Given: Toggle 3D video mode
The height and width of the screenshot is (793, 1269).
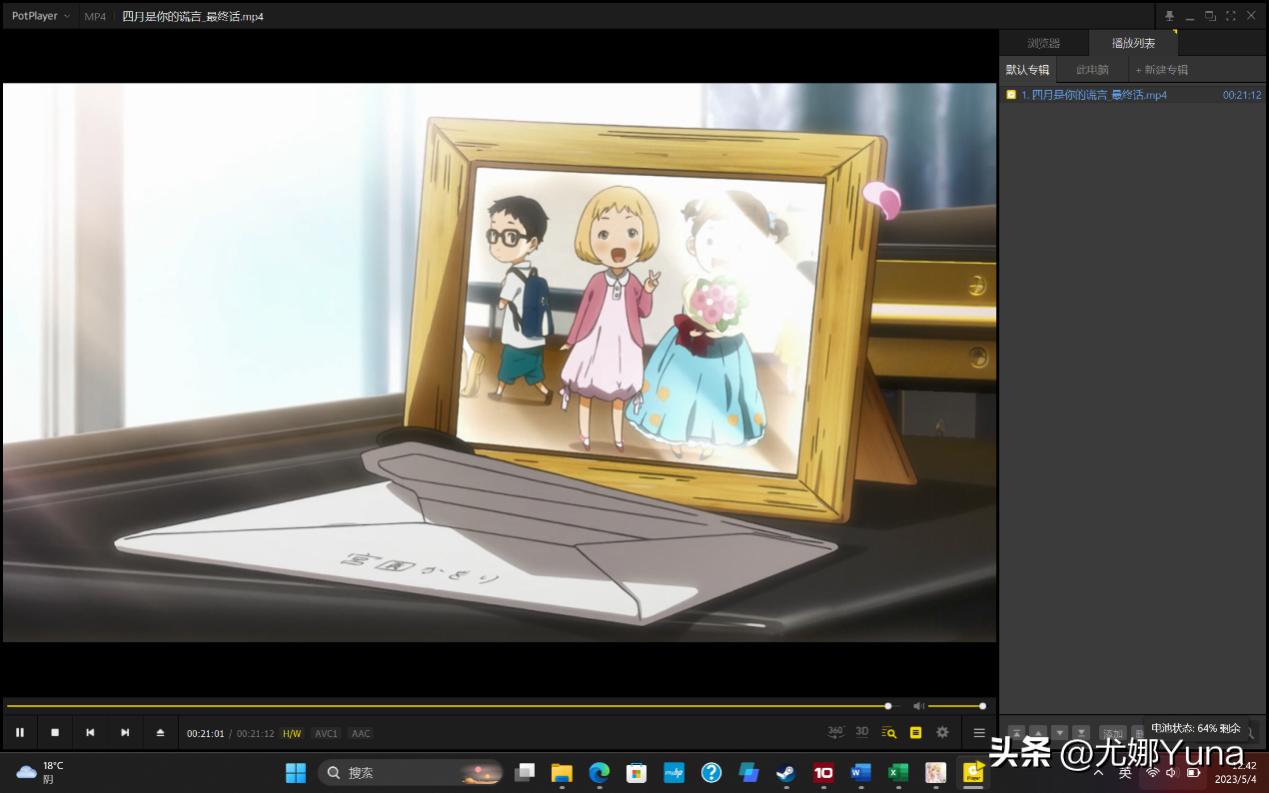Looking at the screenshot, I should click(862, 732).
